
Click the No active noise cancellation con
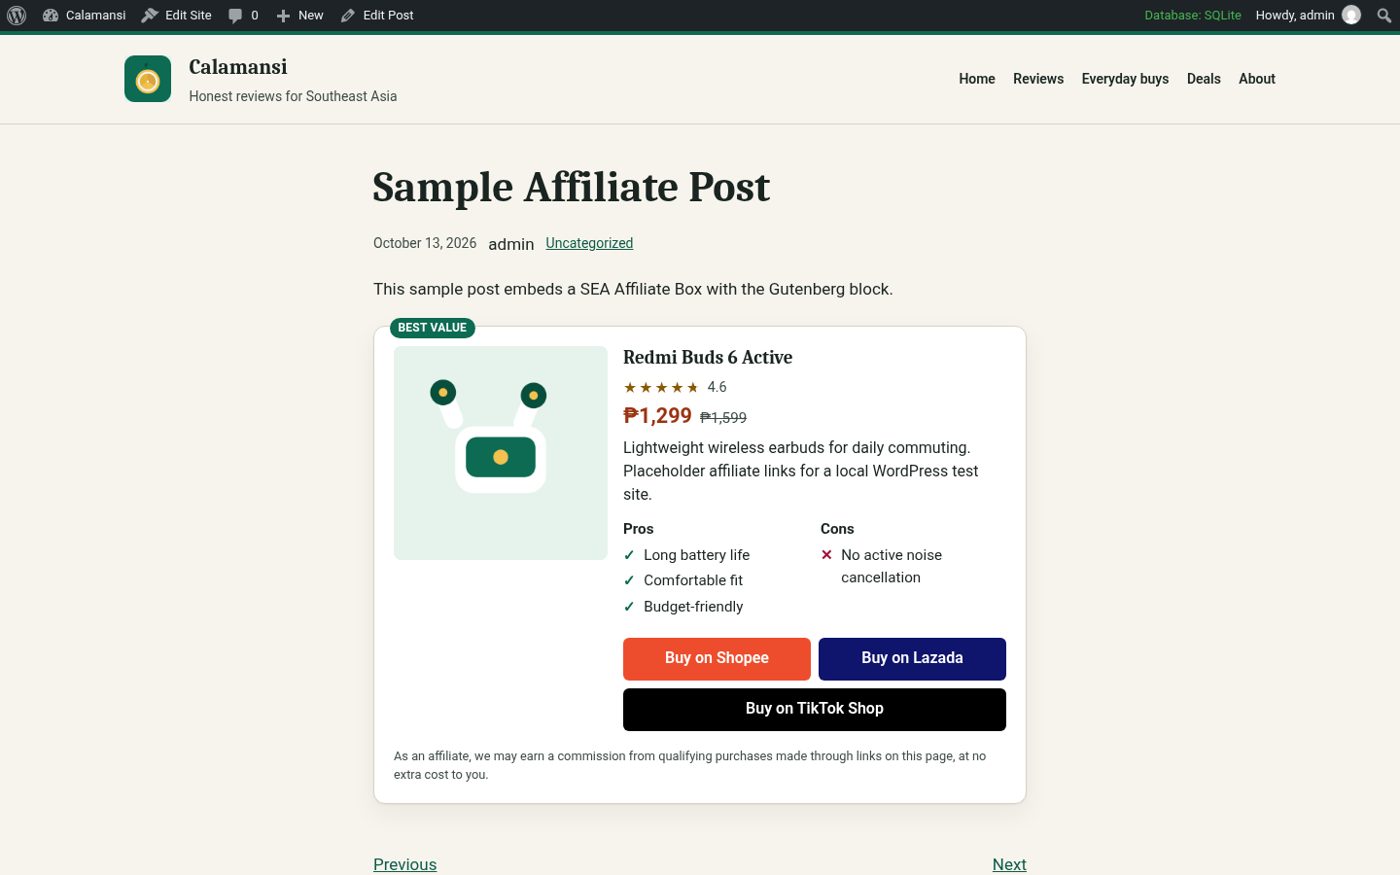[x=891, y=566]
